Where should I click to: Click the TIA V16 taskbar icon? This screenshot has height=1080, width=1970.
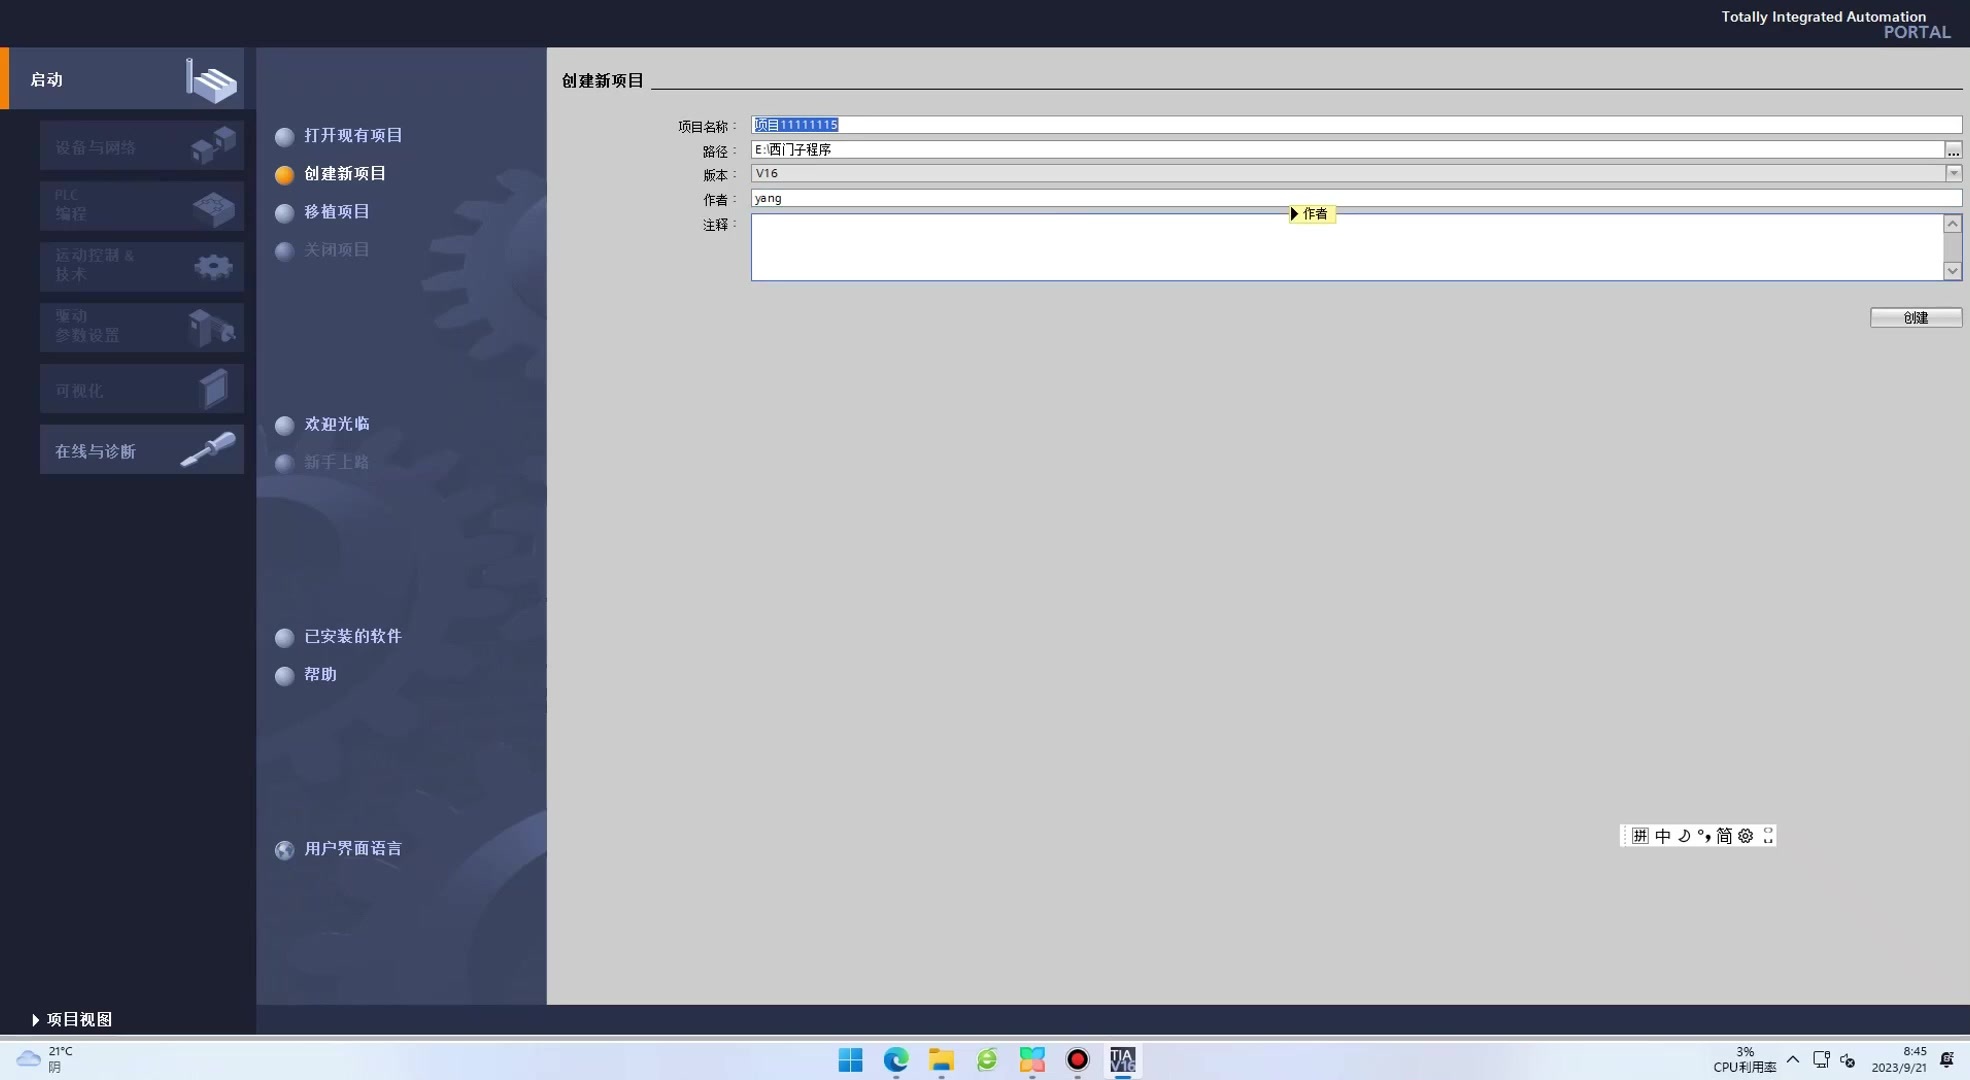coord(1123,1060)
